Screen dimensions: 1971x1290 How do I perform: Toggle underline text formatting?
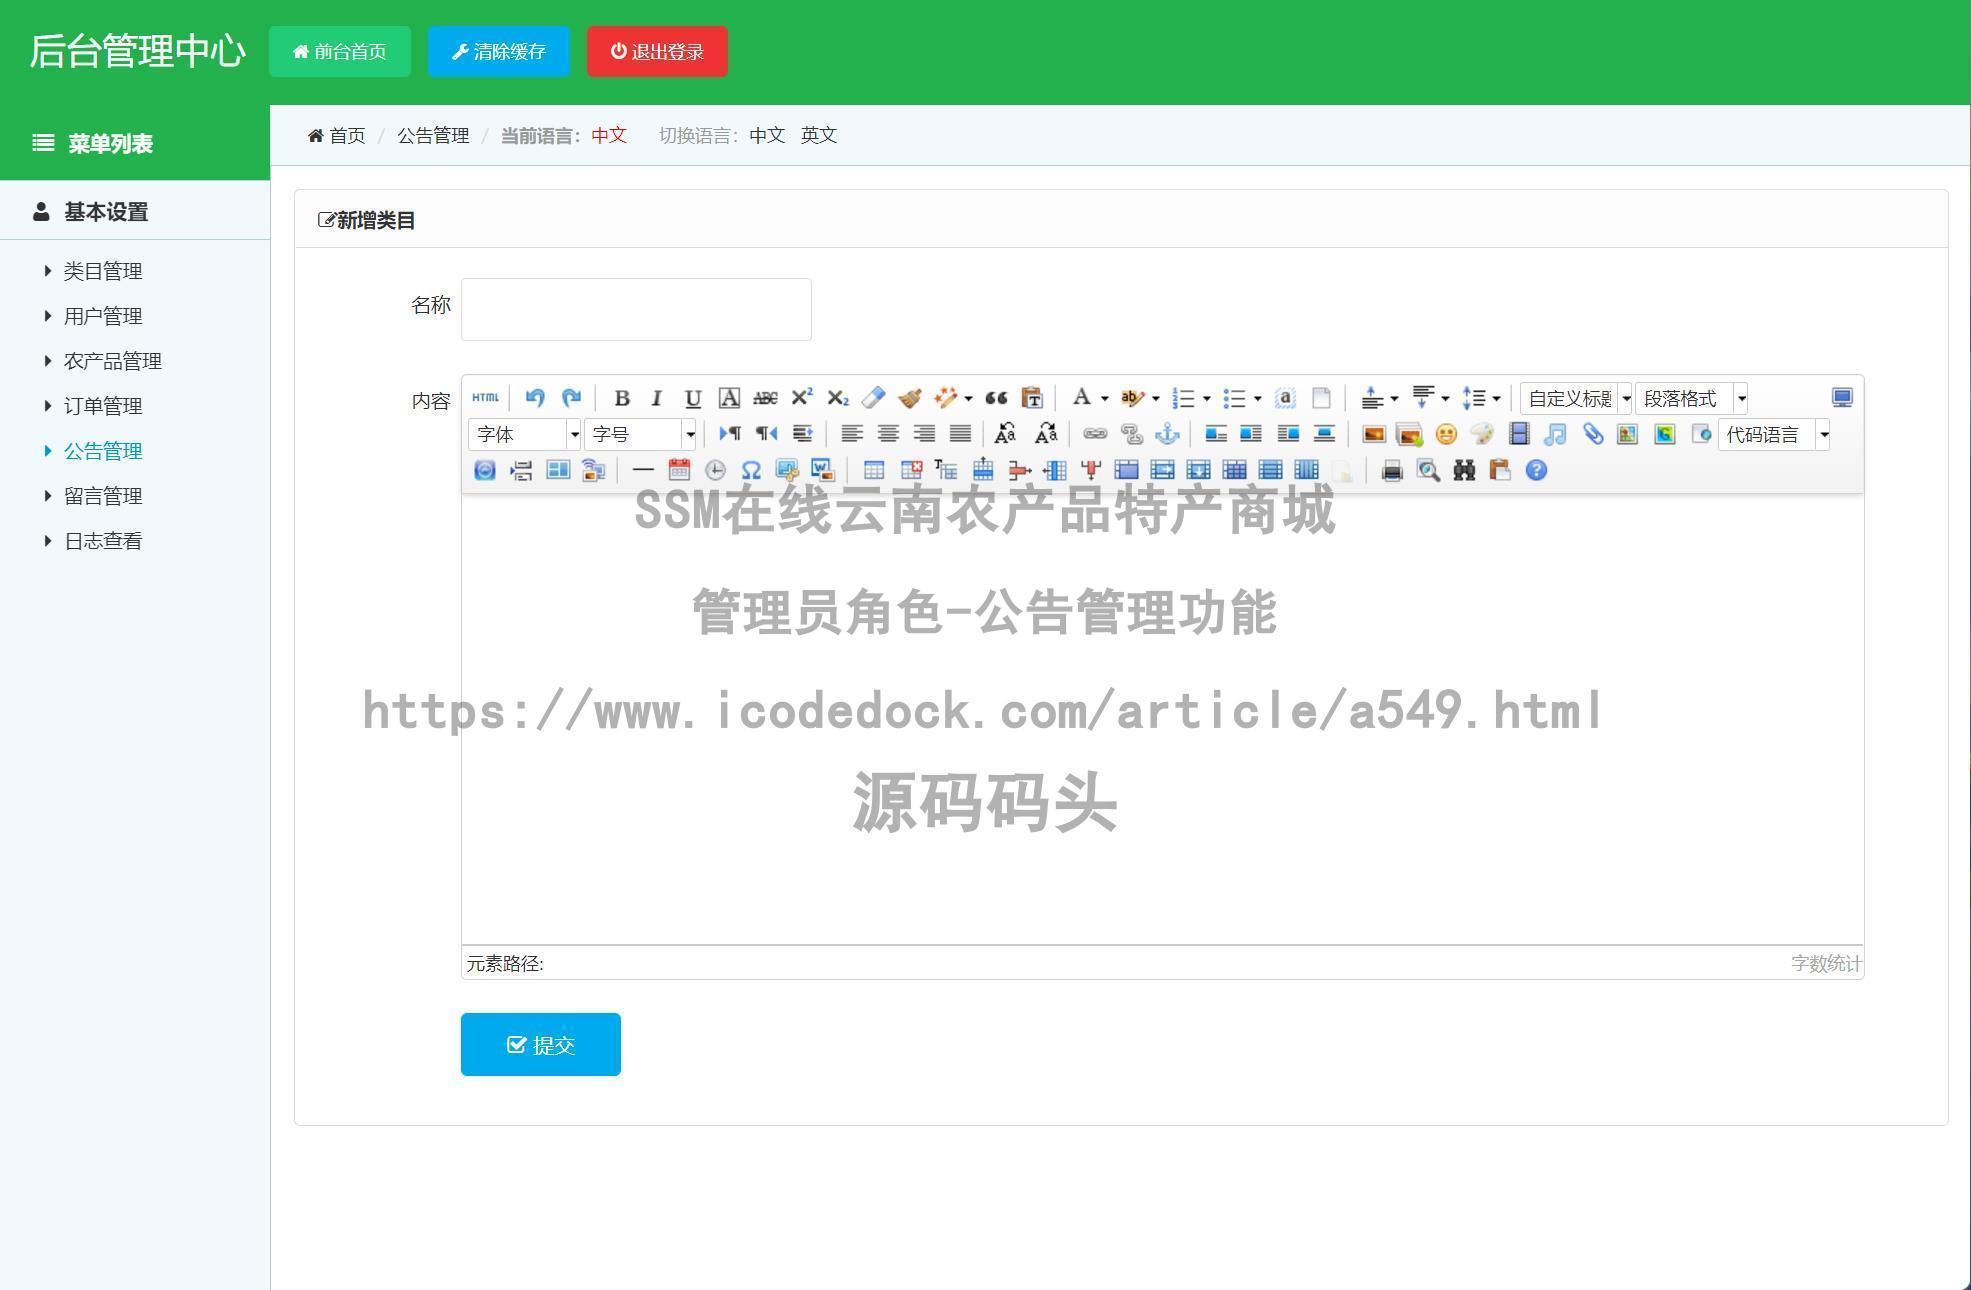[692, 398]
